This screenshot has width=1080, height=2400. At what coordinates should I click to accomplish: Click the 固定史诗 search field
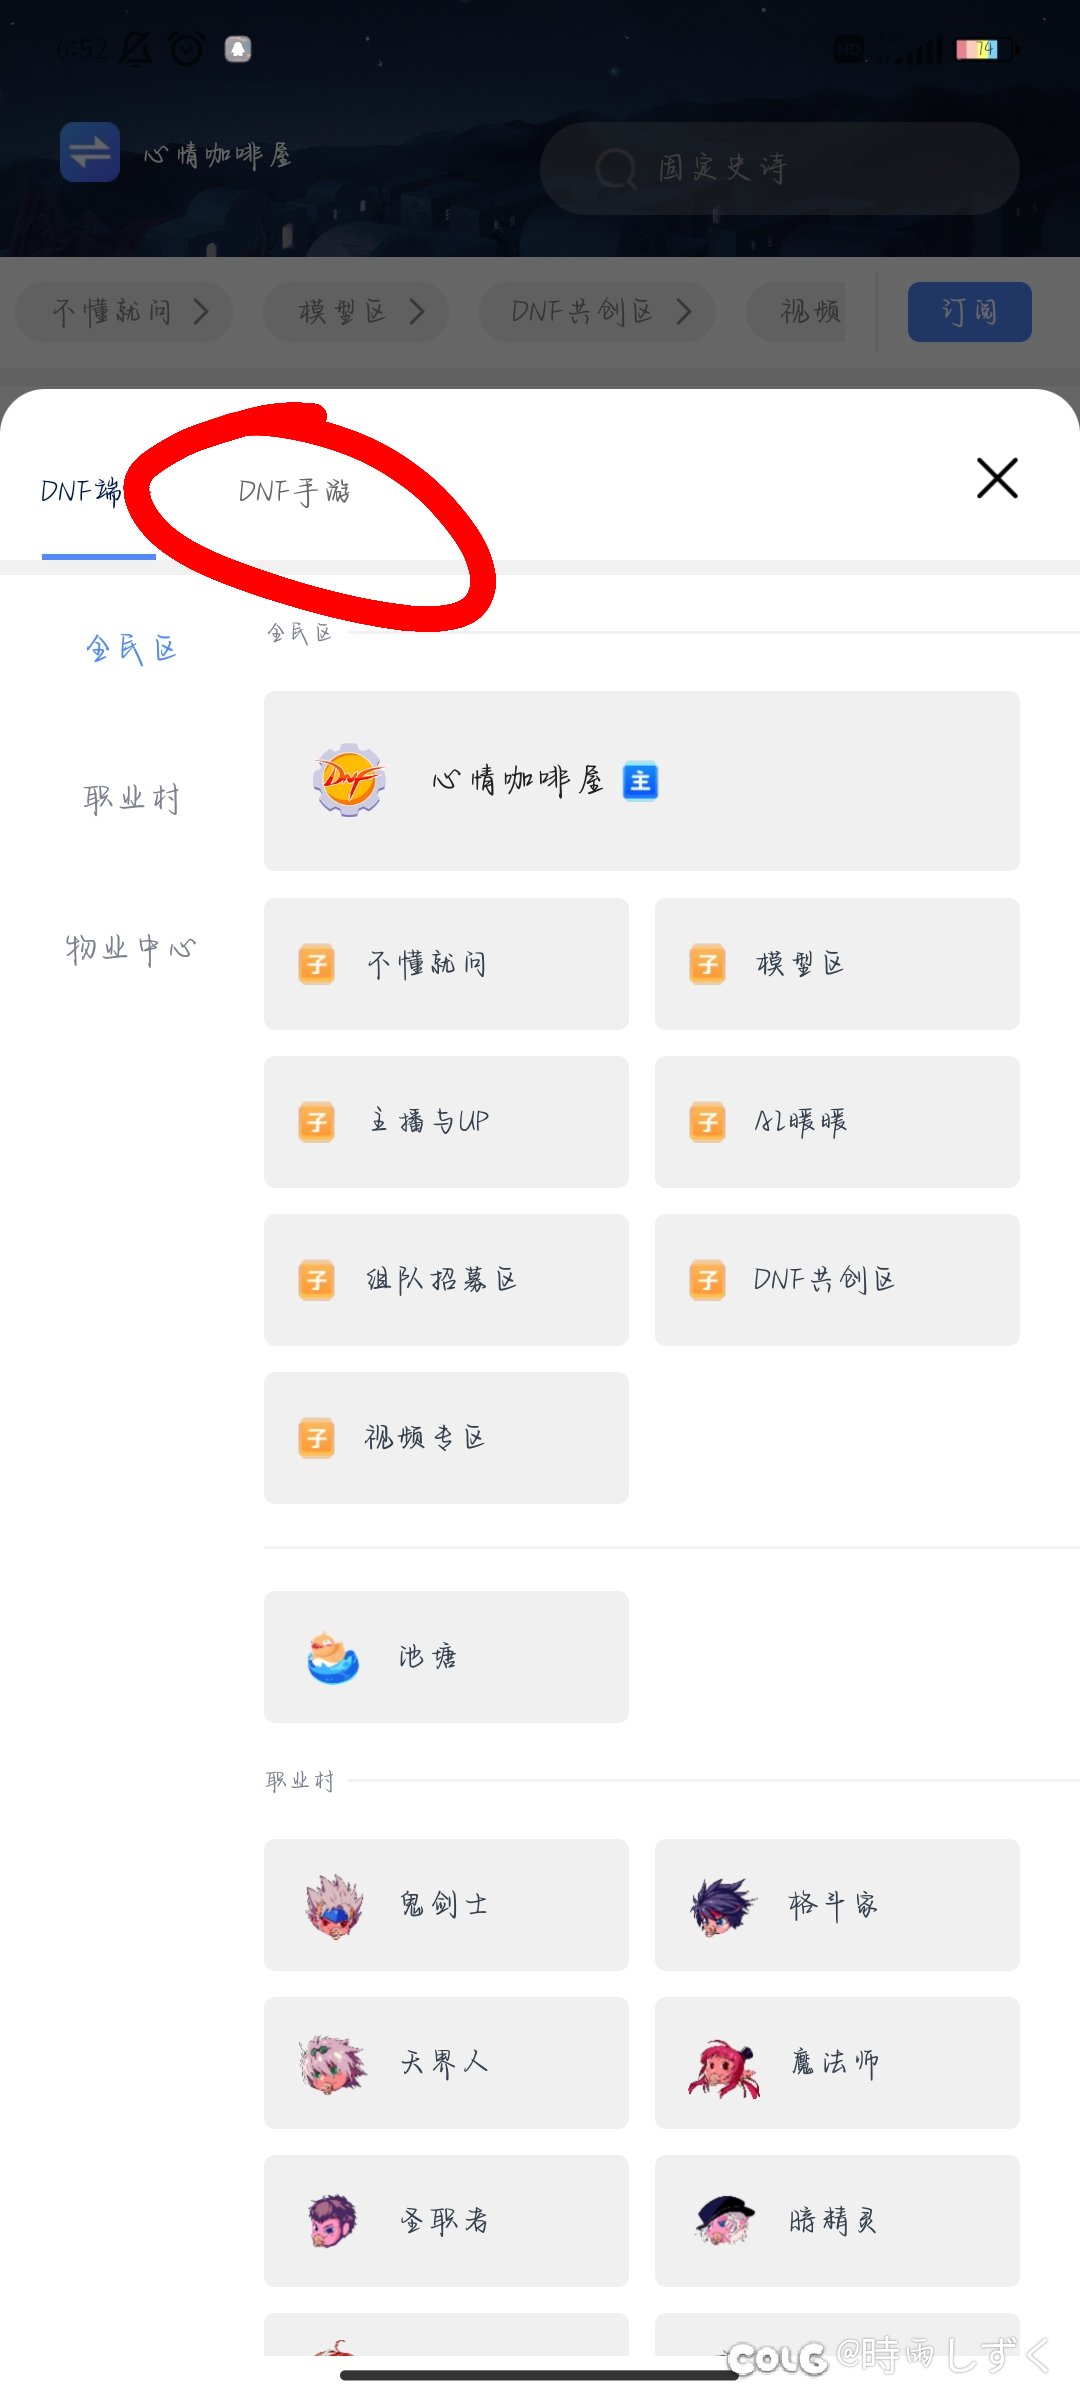(779, 168)
